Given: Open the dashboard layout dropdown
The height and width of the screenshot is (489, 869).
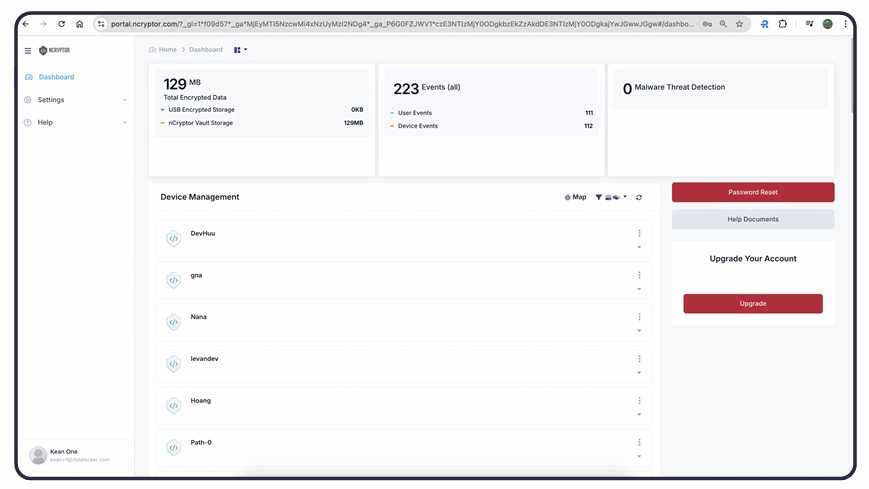Looking at the screenshot, I should click(240, 49).
